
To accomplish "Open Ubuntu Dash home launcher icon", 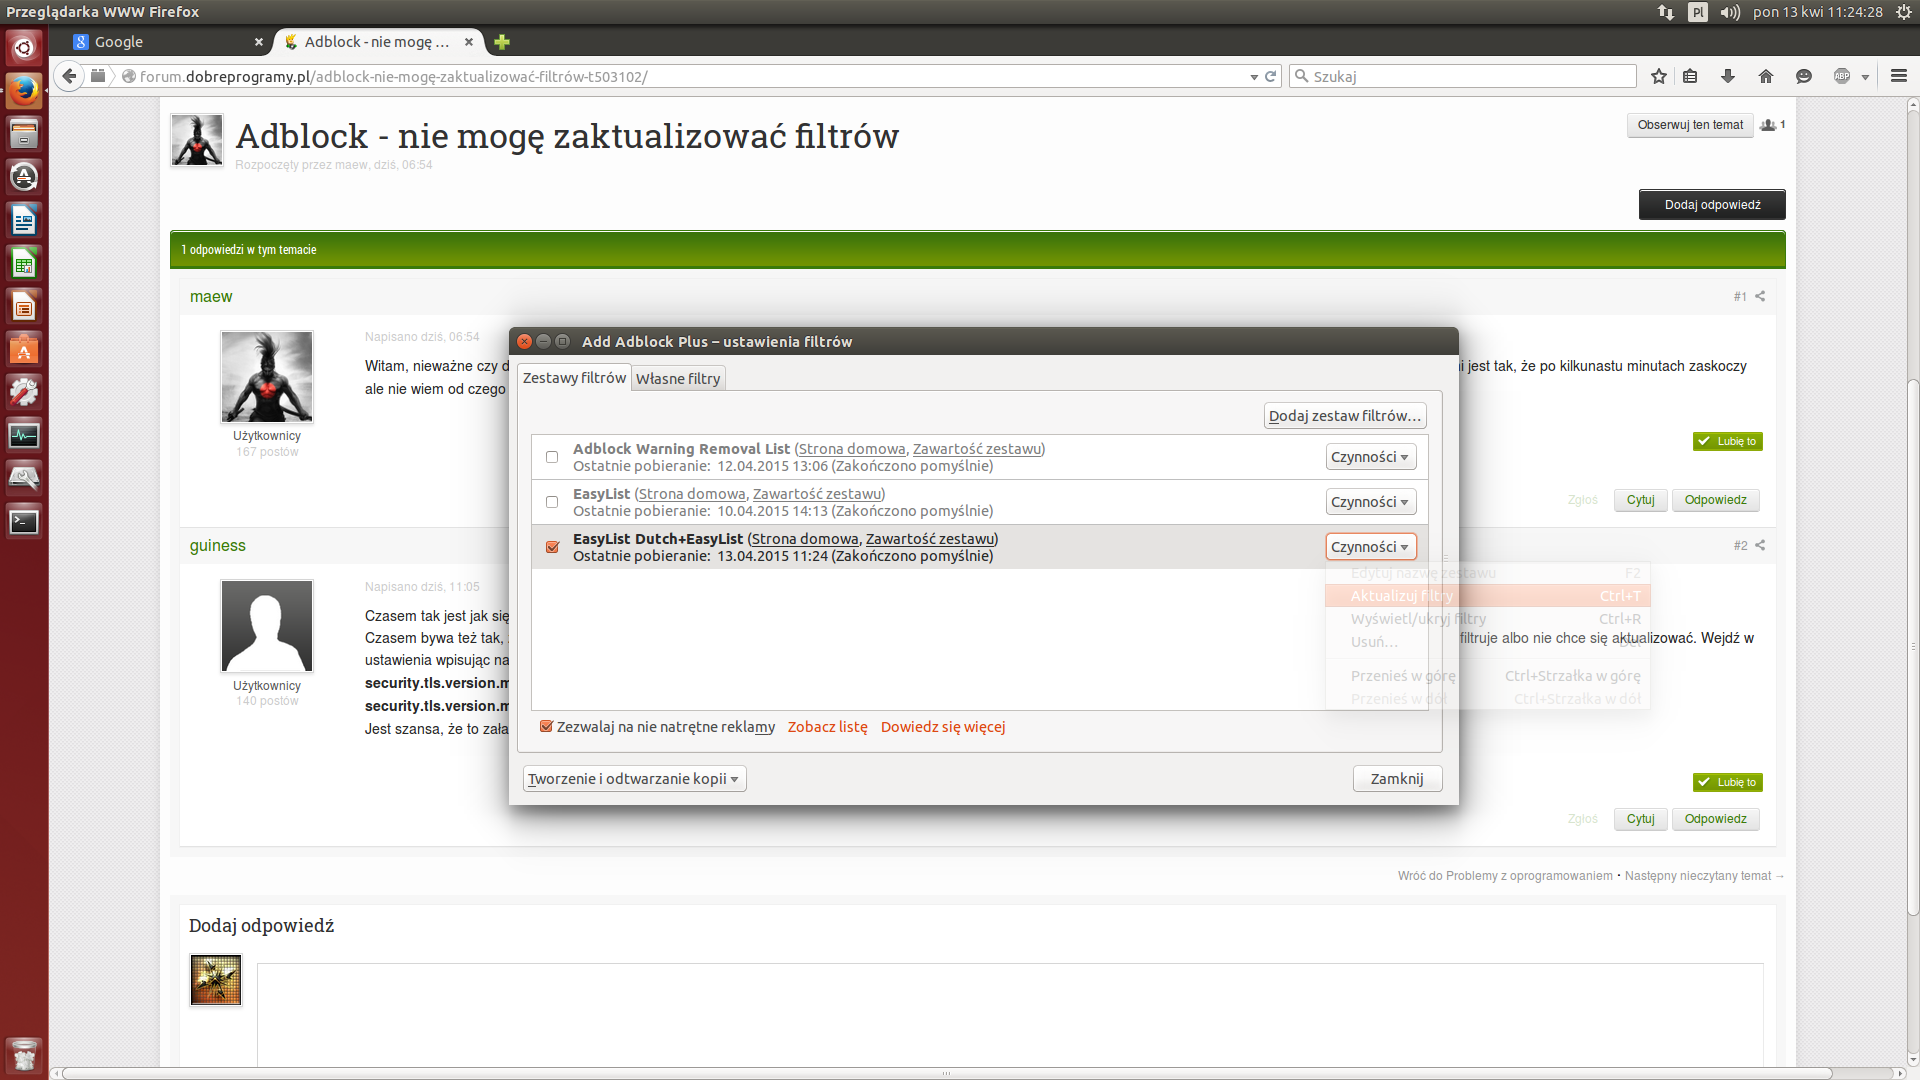I will (x=24, y=47).
